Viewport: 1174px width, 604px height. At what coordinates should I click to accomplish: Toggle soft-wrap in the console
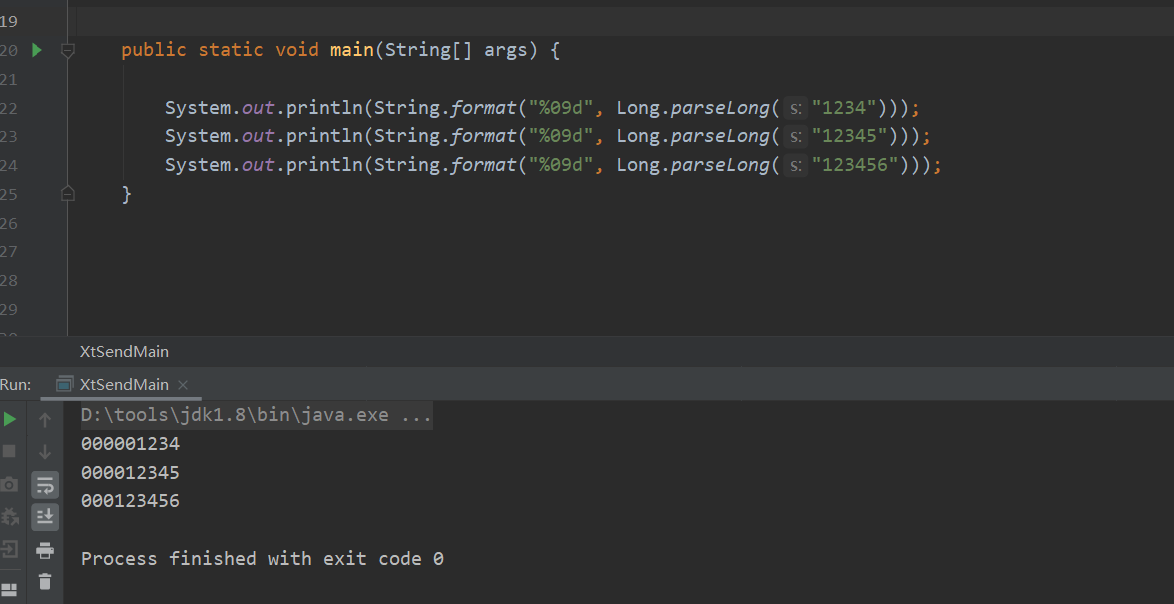pos(45,485)
